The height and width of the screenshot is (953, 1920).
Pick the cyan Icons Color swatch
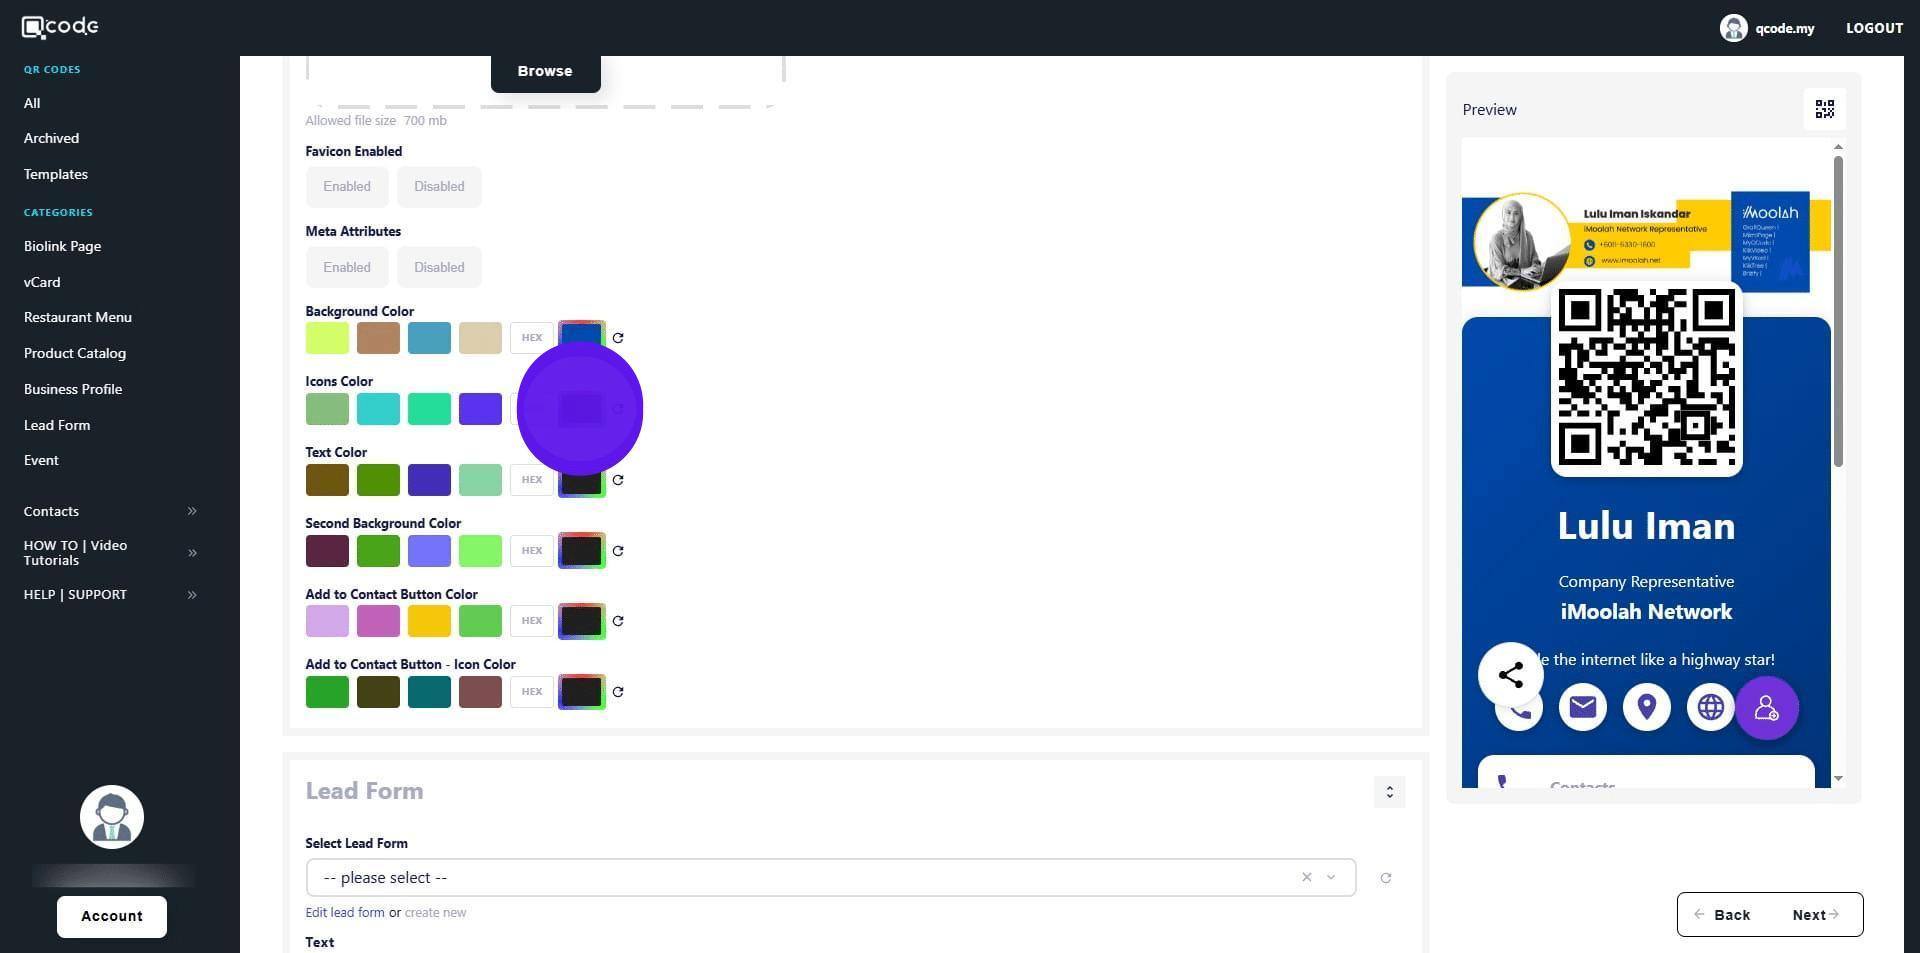[378, 409]
